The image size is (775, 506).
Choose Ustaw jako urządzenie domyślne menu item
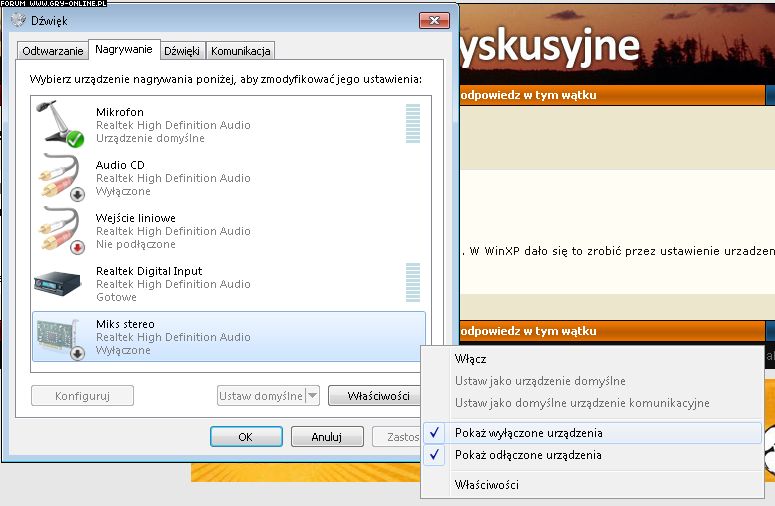(x=540, y=381)
